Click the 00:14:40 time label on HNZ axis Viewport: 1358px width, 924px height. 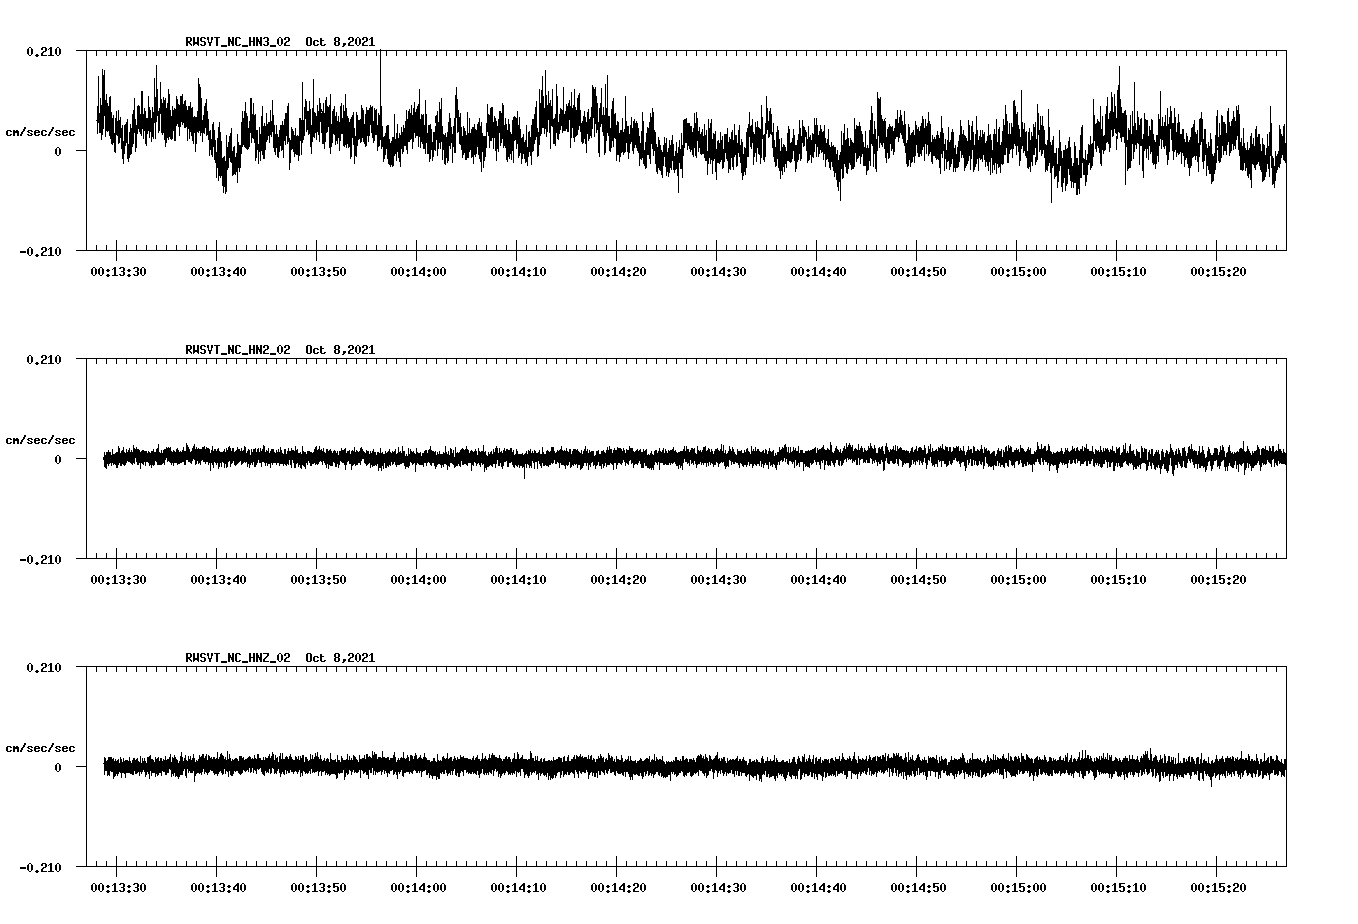pyautogui.click(x=819, y=888)
